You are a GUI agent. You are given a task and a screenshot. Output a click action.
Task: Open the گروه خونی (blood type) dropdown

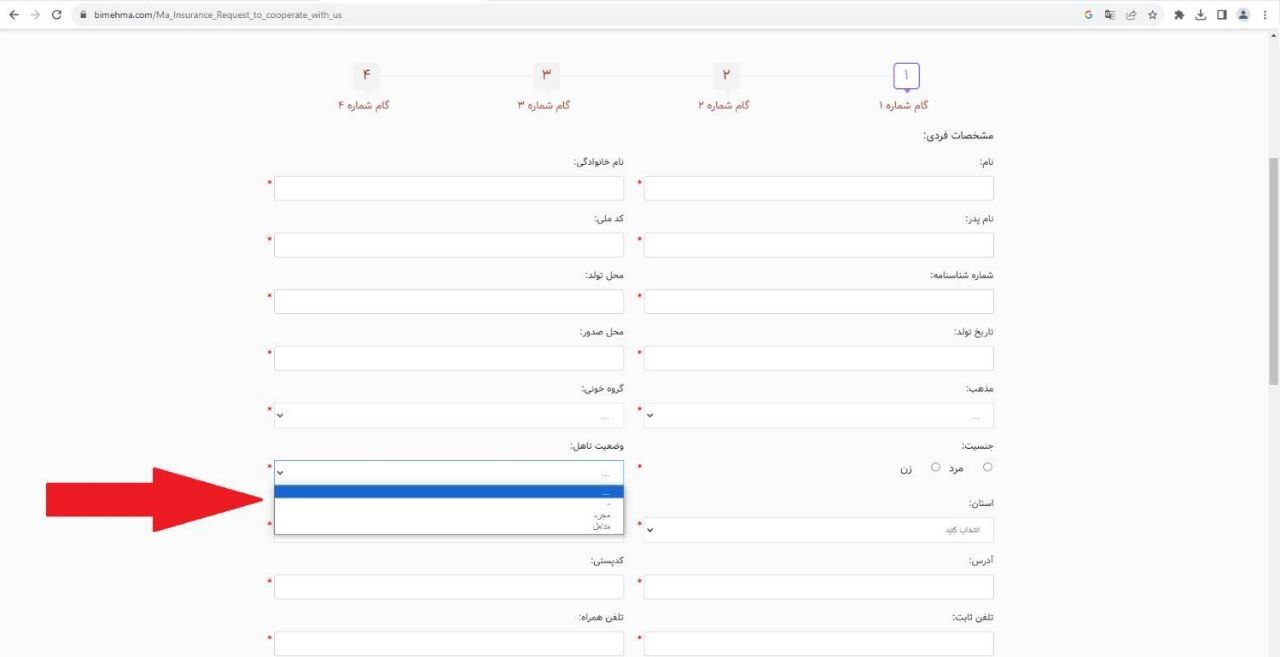pyautogui.click(x=448, y=414)
